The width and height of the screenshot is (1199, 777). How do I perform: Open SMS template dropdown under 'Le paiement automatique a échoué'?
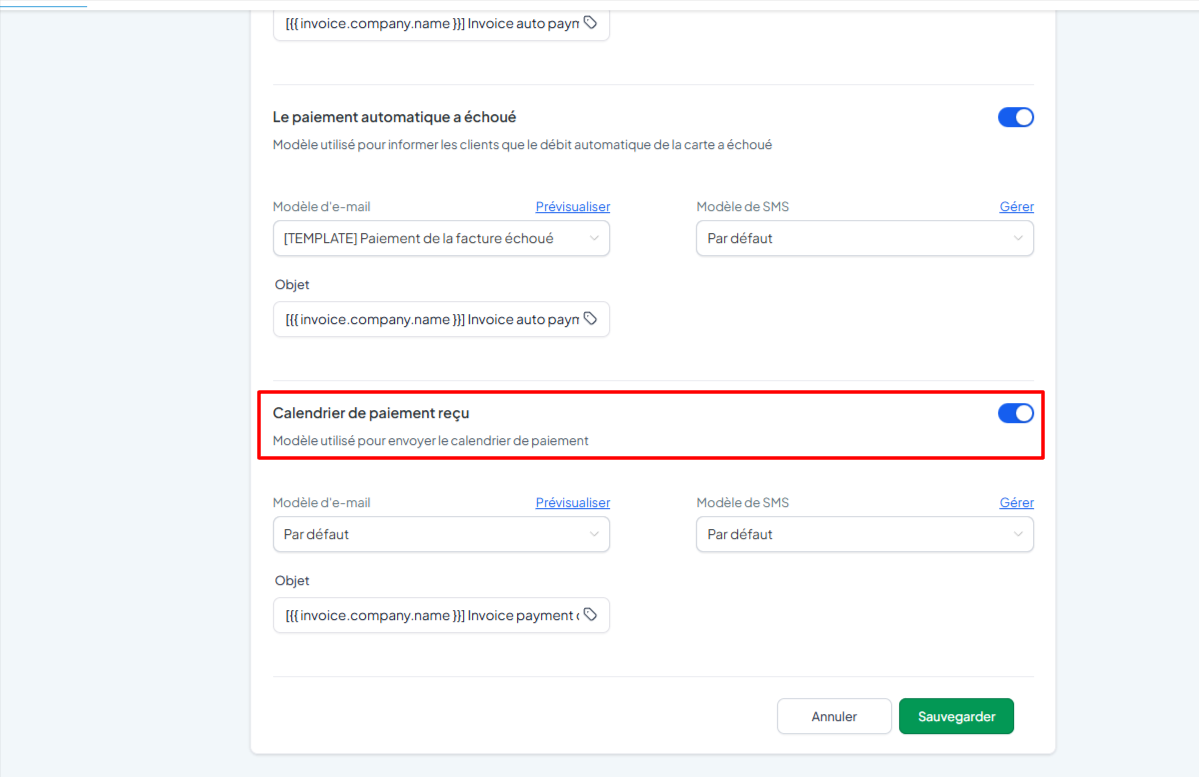[x=865, y=239]
